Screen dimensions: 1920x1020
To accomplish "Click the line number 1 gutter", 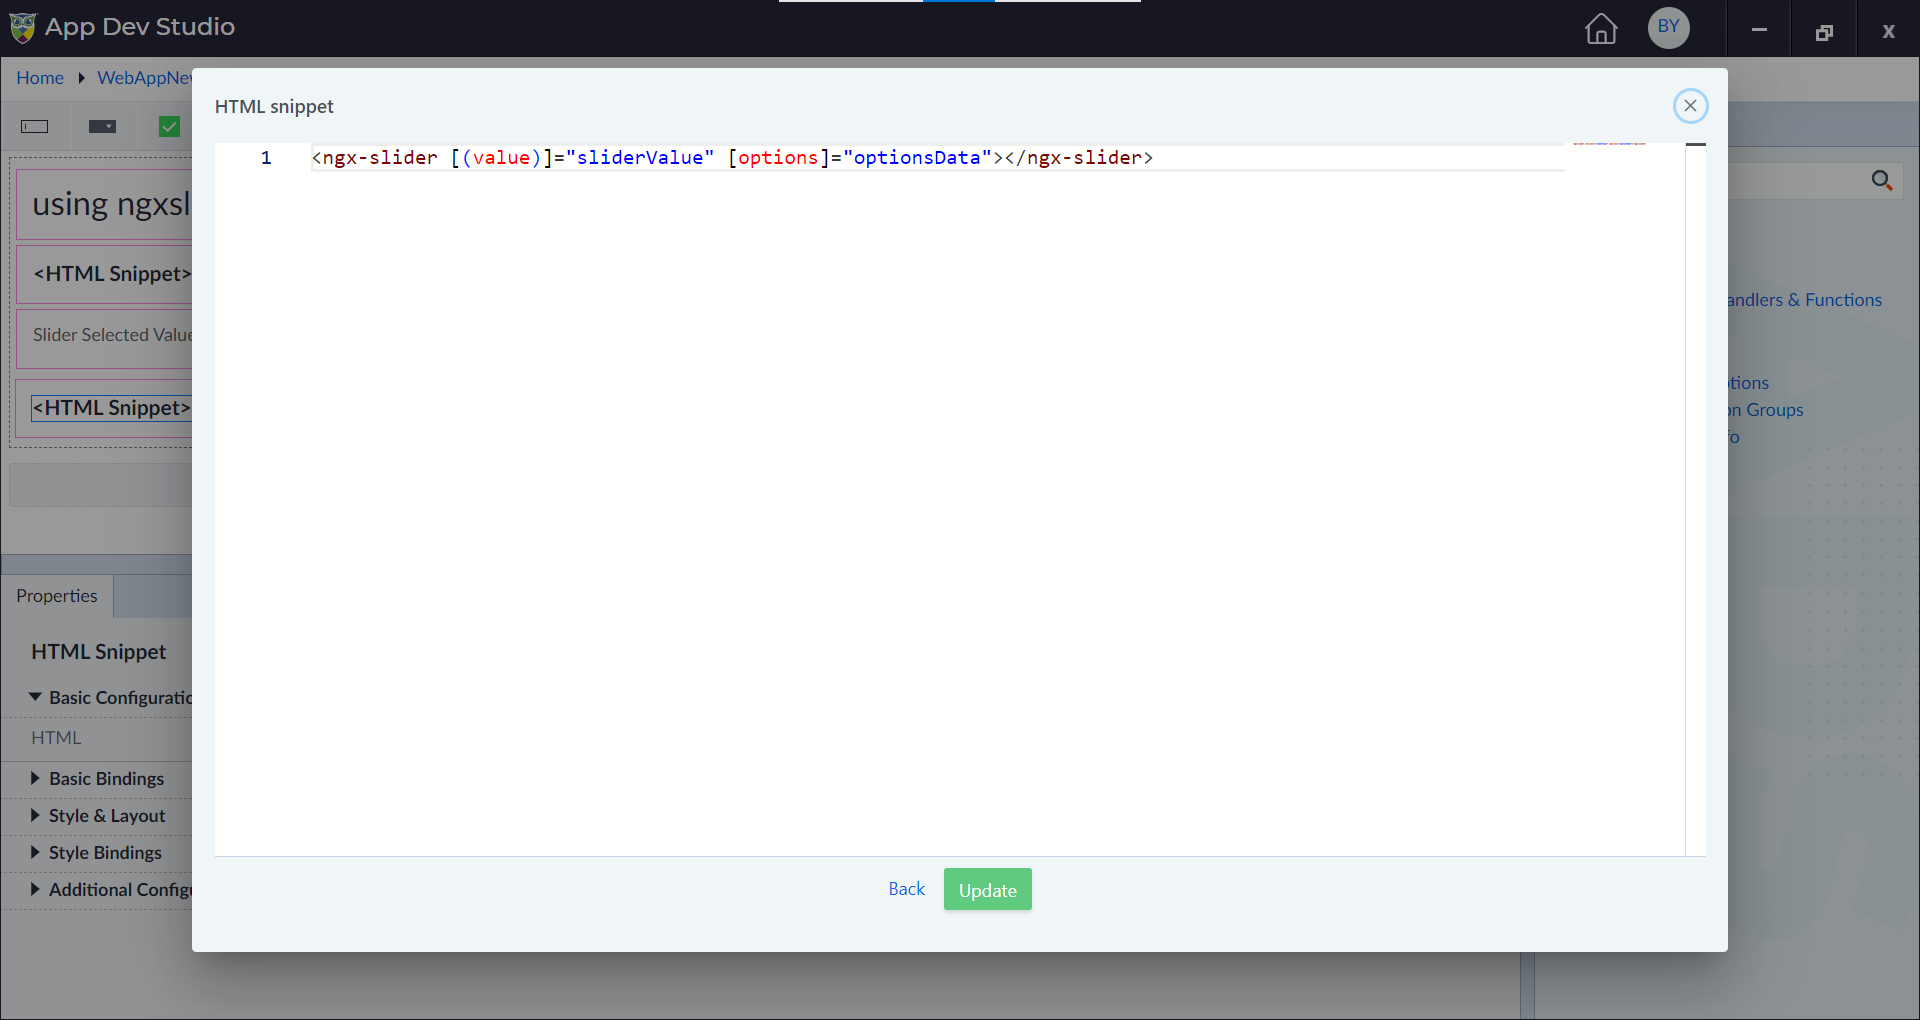I will 266,158.
